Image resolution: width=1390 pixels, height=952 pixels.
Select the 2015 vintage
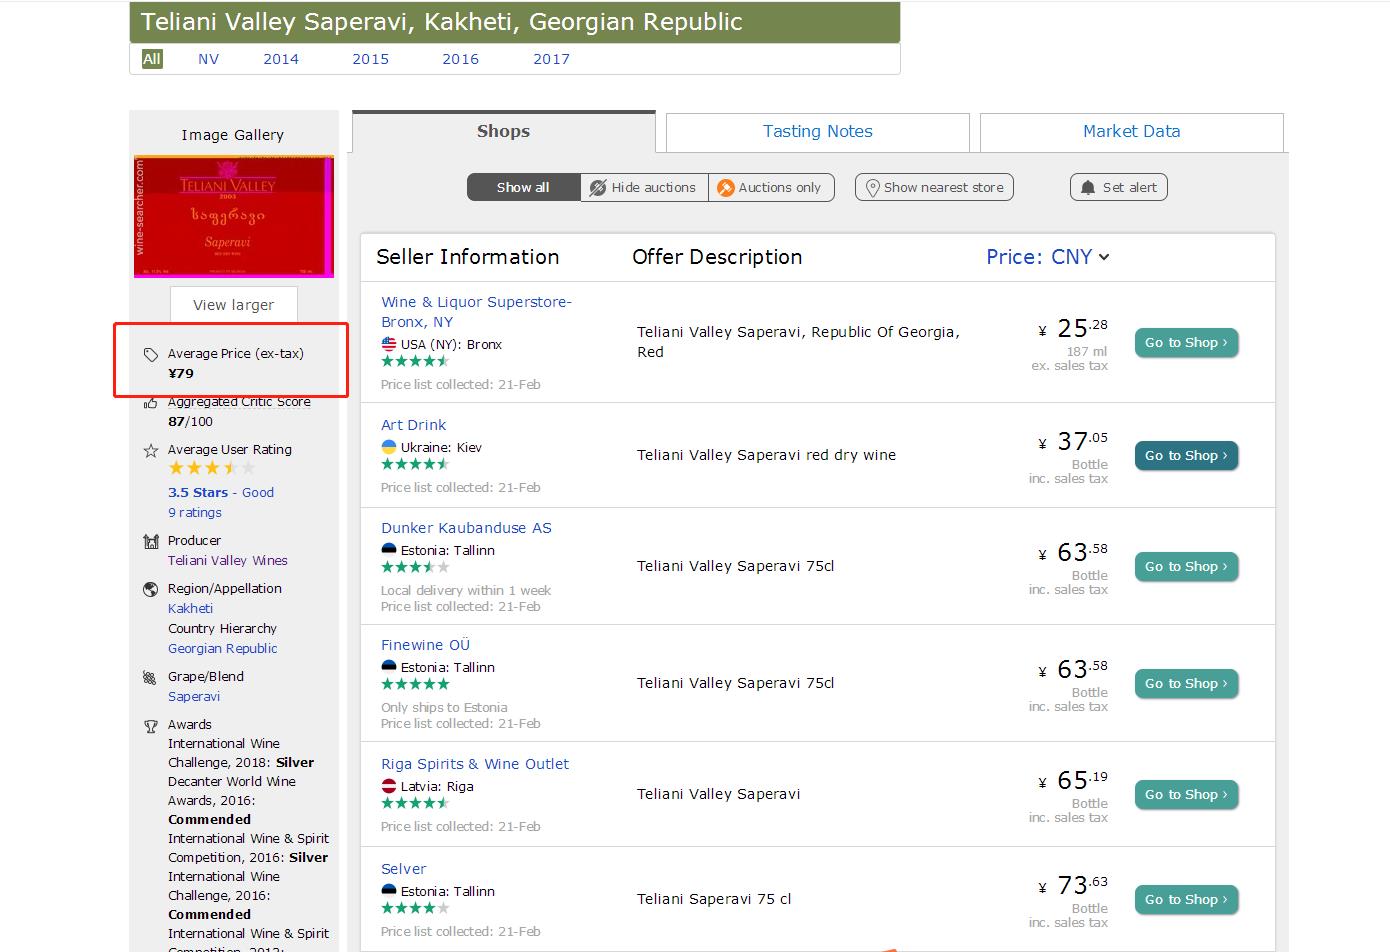click(x=370, y=59)
